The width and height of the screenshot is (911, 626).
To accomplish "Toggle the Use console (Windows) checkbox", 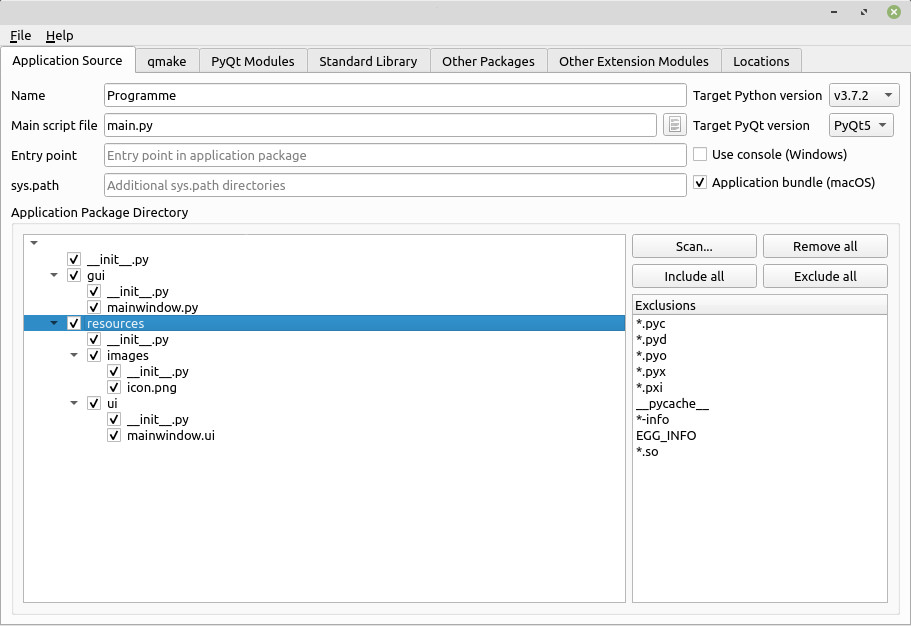I will pos(700,155).
